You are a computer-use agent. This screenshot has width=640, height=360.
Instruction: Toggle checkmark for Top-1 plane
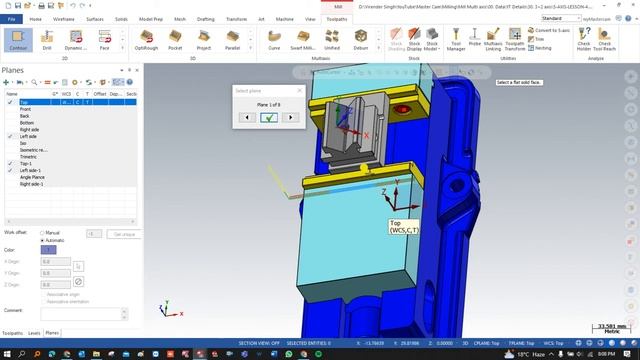tap(10, 164)
